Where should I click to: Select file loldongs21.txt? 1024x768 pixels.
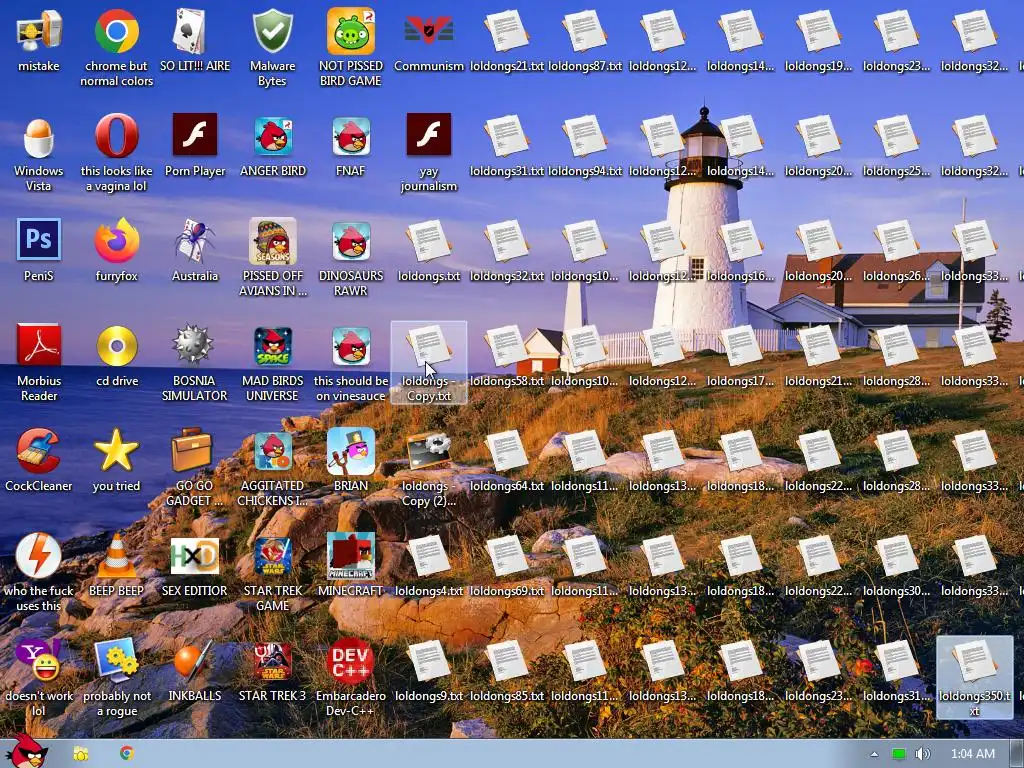point(507,31)
